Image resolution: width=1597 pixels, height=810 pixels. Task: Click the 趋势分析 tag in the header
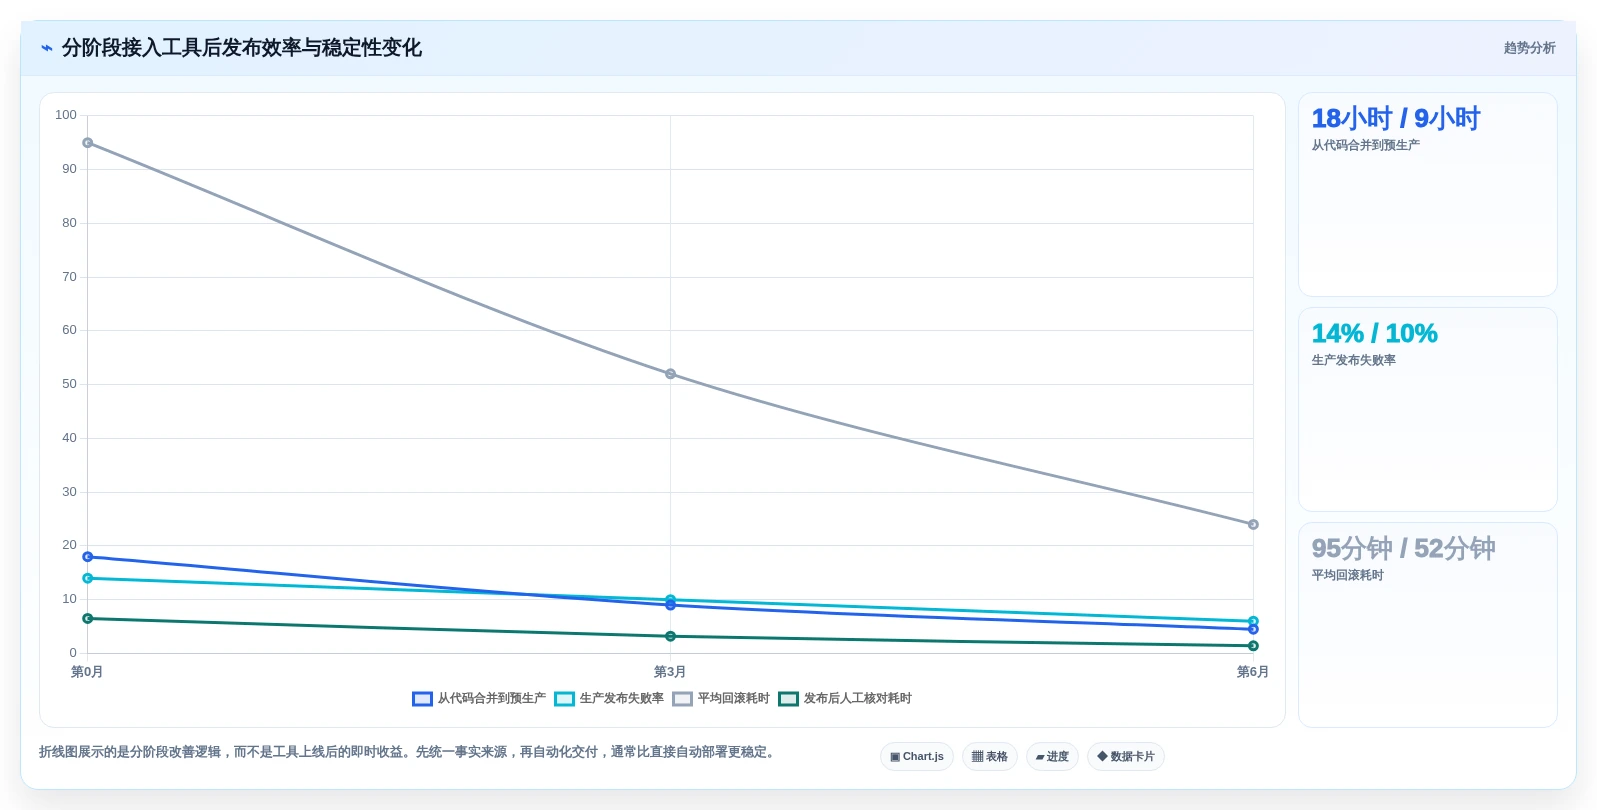click(1529, 48)
